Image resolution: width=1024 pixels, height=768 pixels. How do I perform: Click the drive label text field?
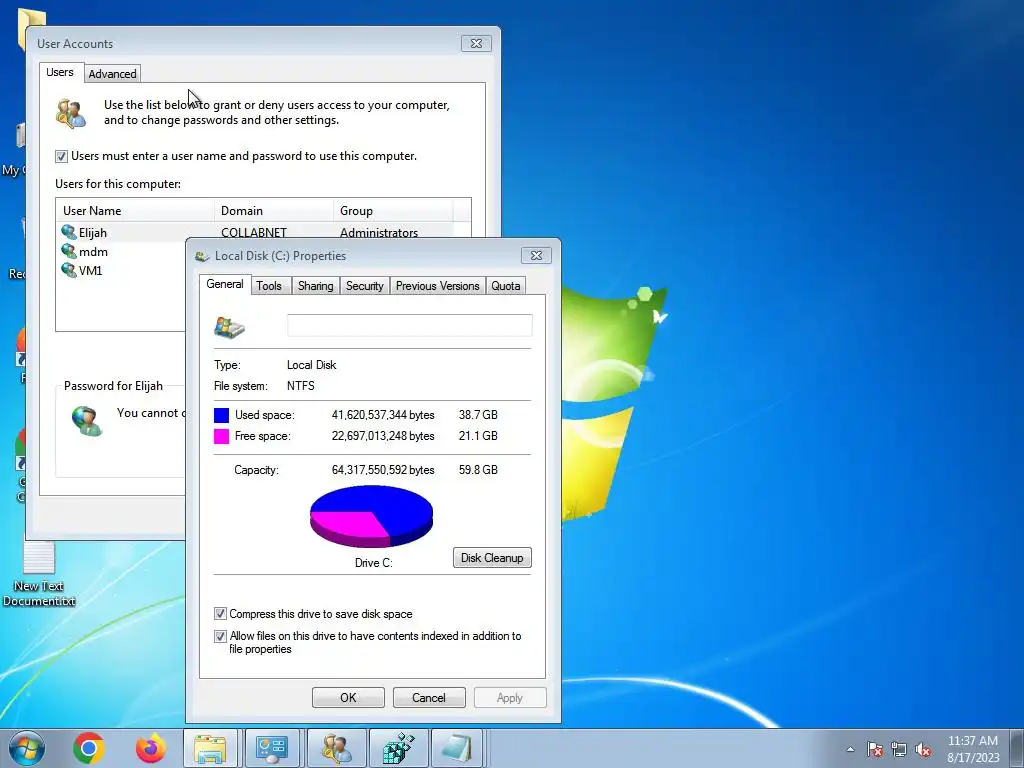click(x=409, y=325)
